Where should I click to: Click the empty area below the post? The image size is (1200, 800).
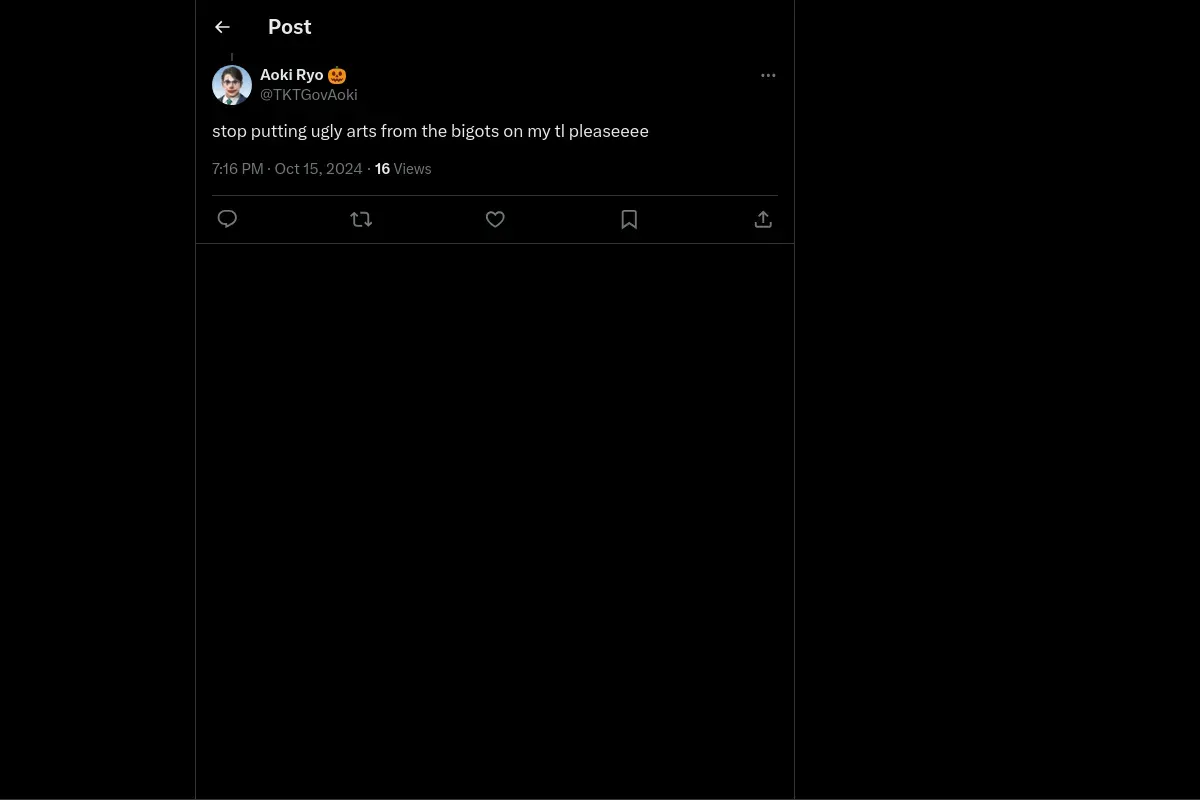495,520
